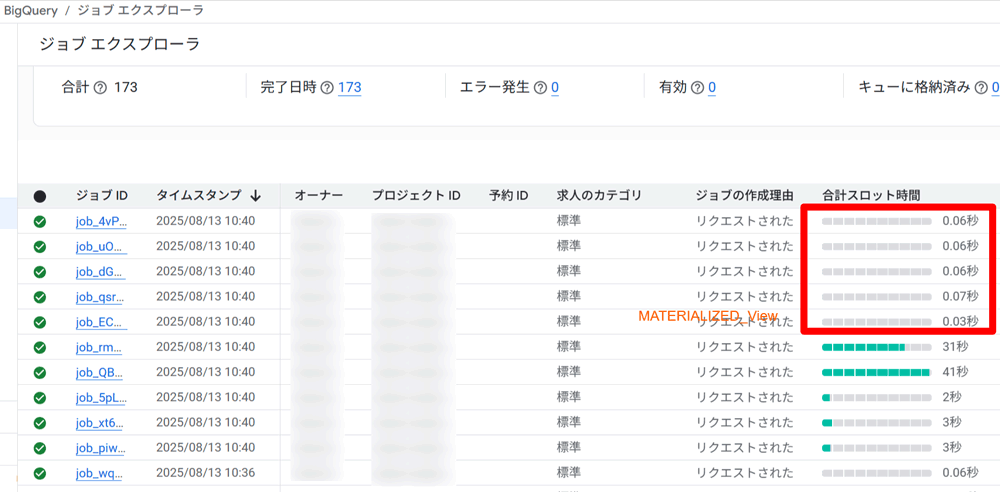Click the success check icon for job_uO
Image resolution: width=1000 pixels, height=492 pixels.
pyautogui.click(x=40, y=246)
